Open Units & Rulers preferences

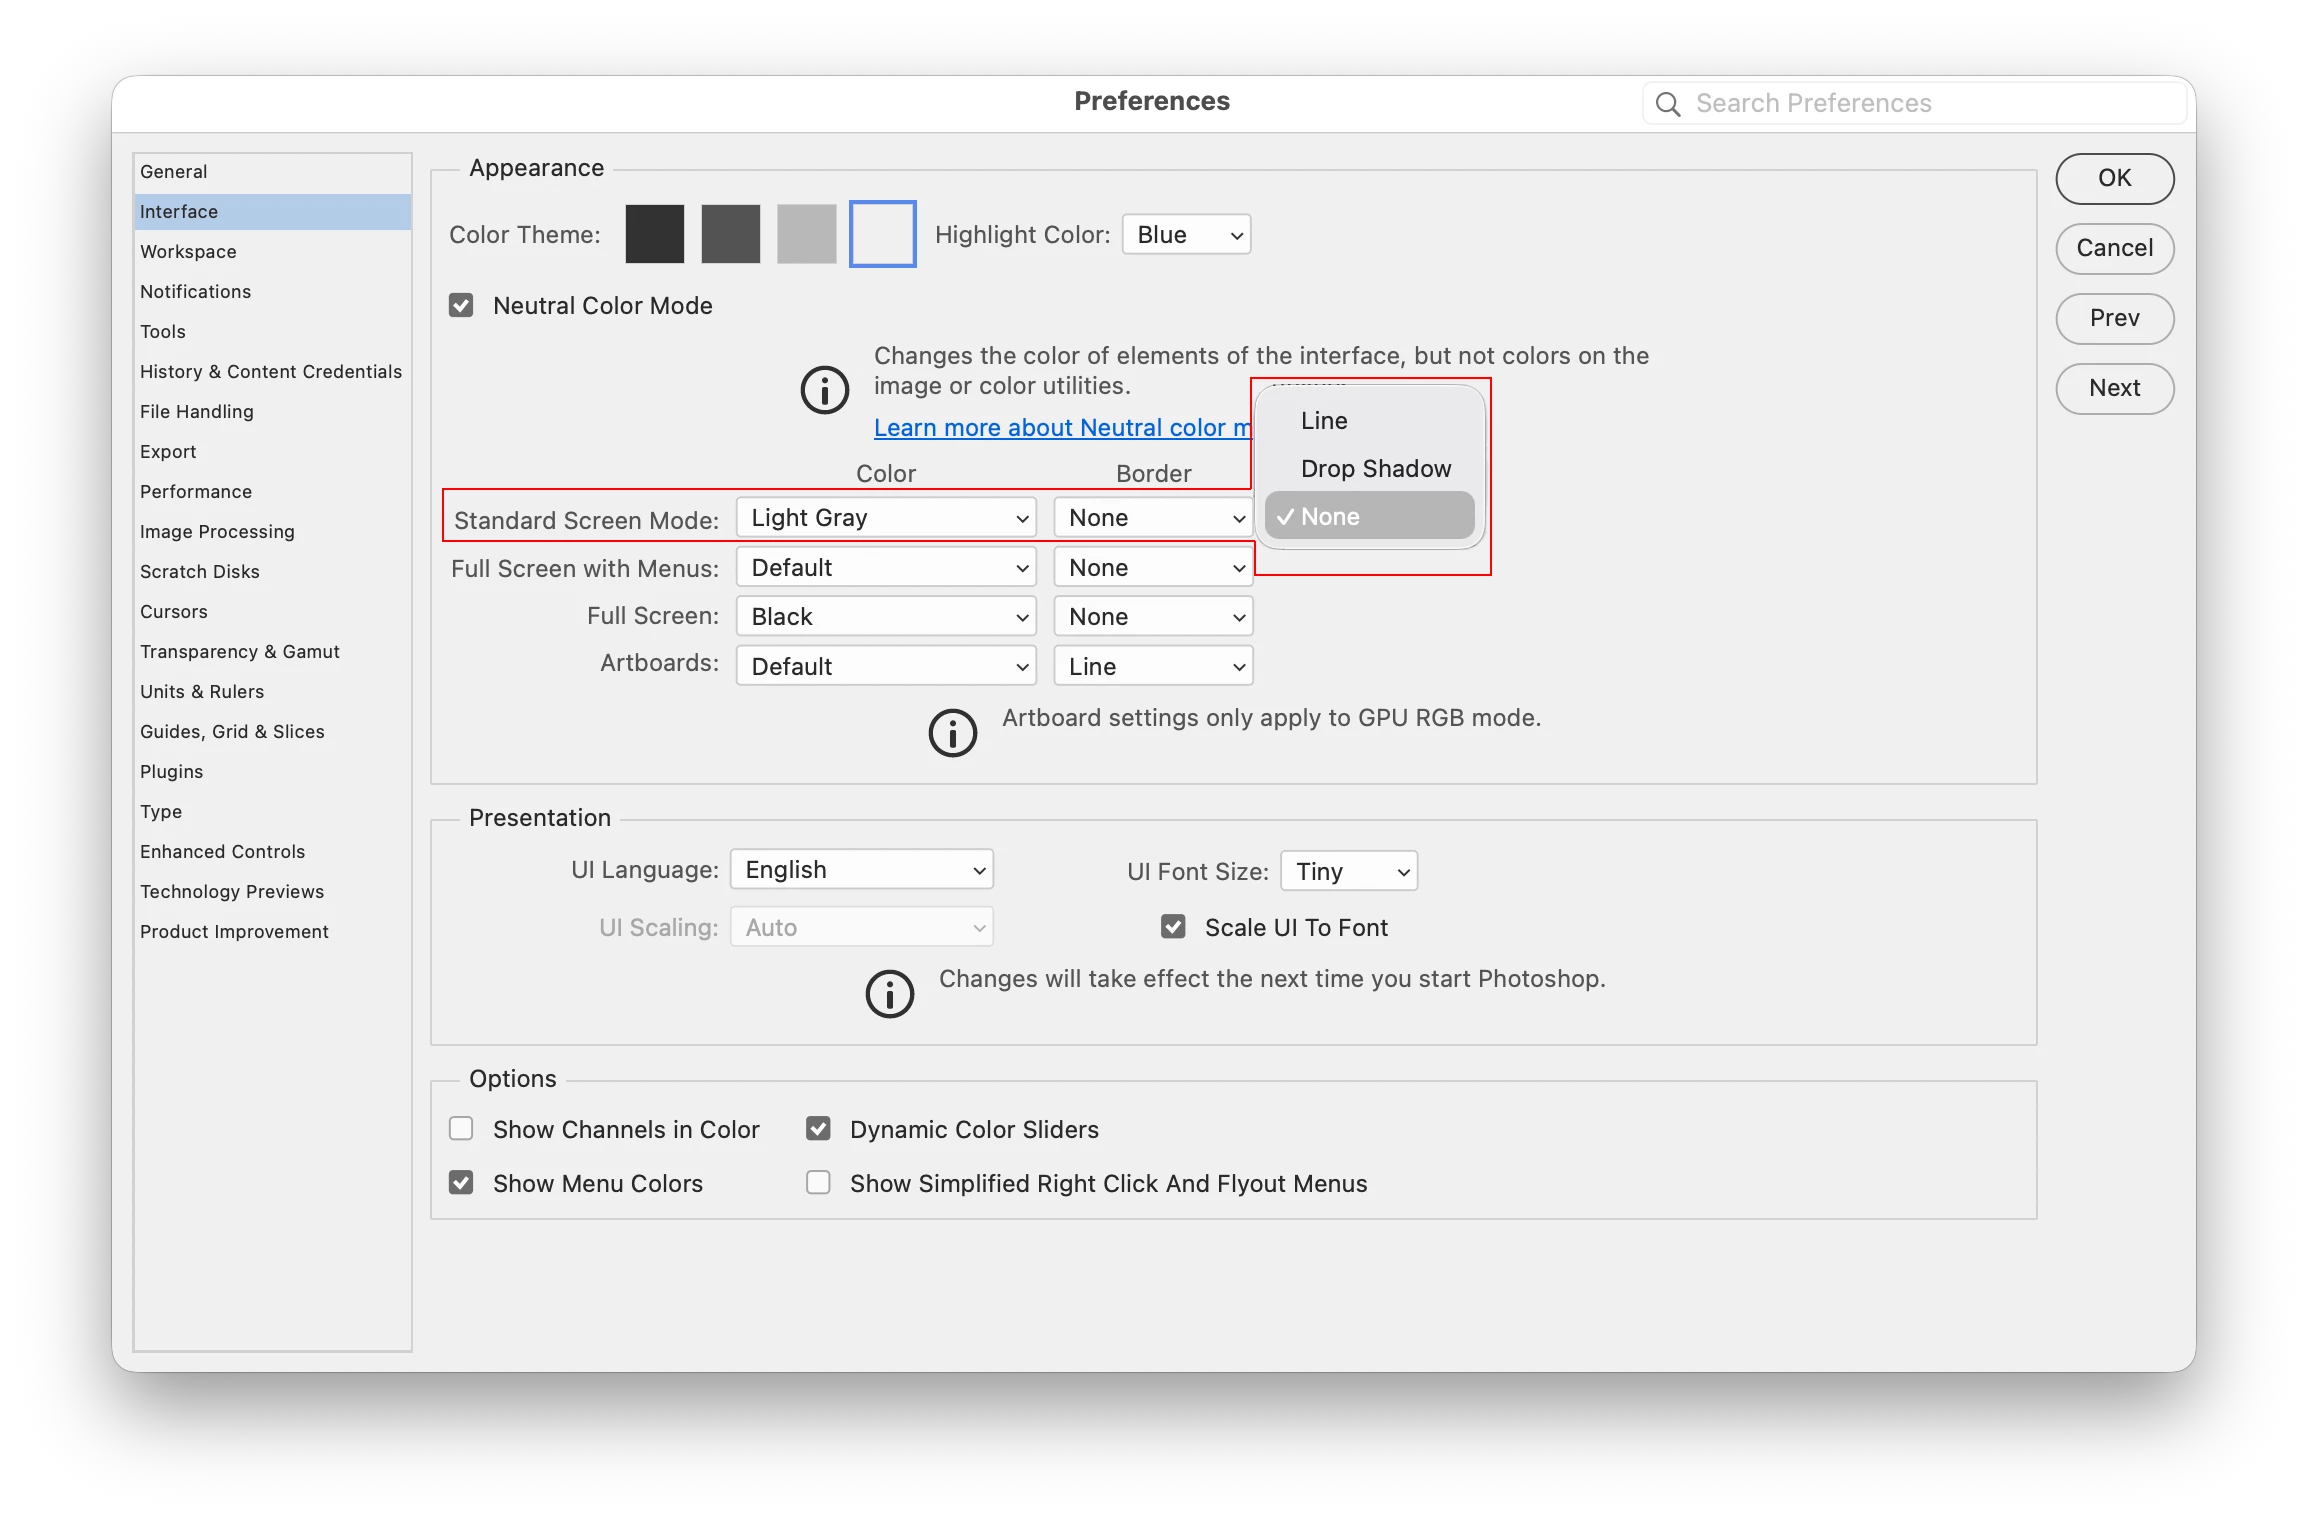(x=272, y=691)
